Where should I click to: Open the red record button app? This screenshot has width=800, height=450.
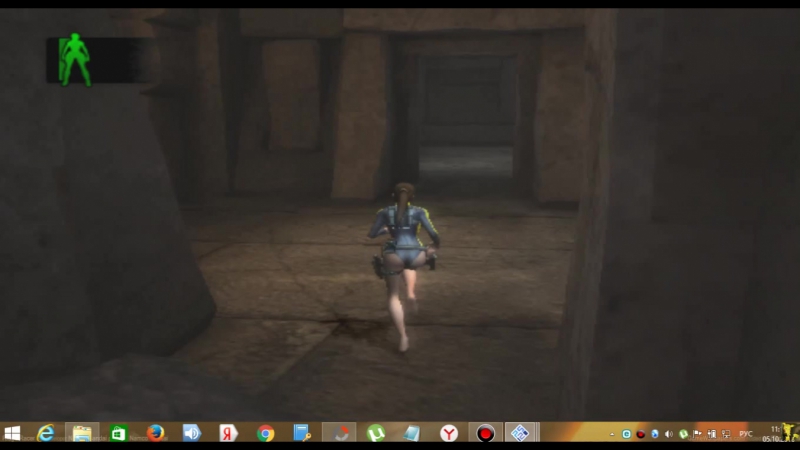click(485, 434)
